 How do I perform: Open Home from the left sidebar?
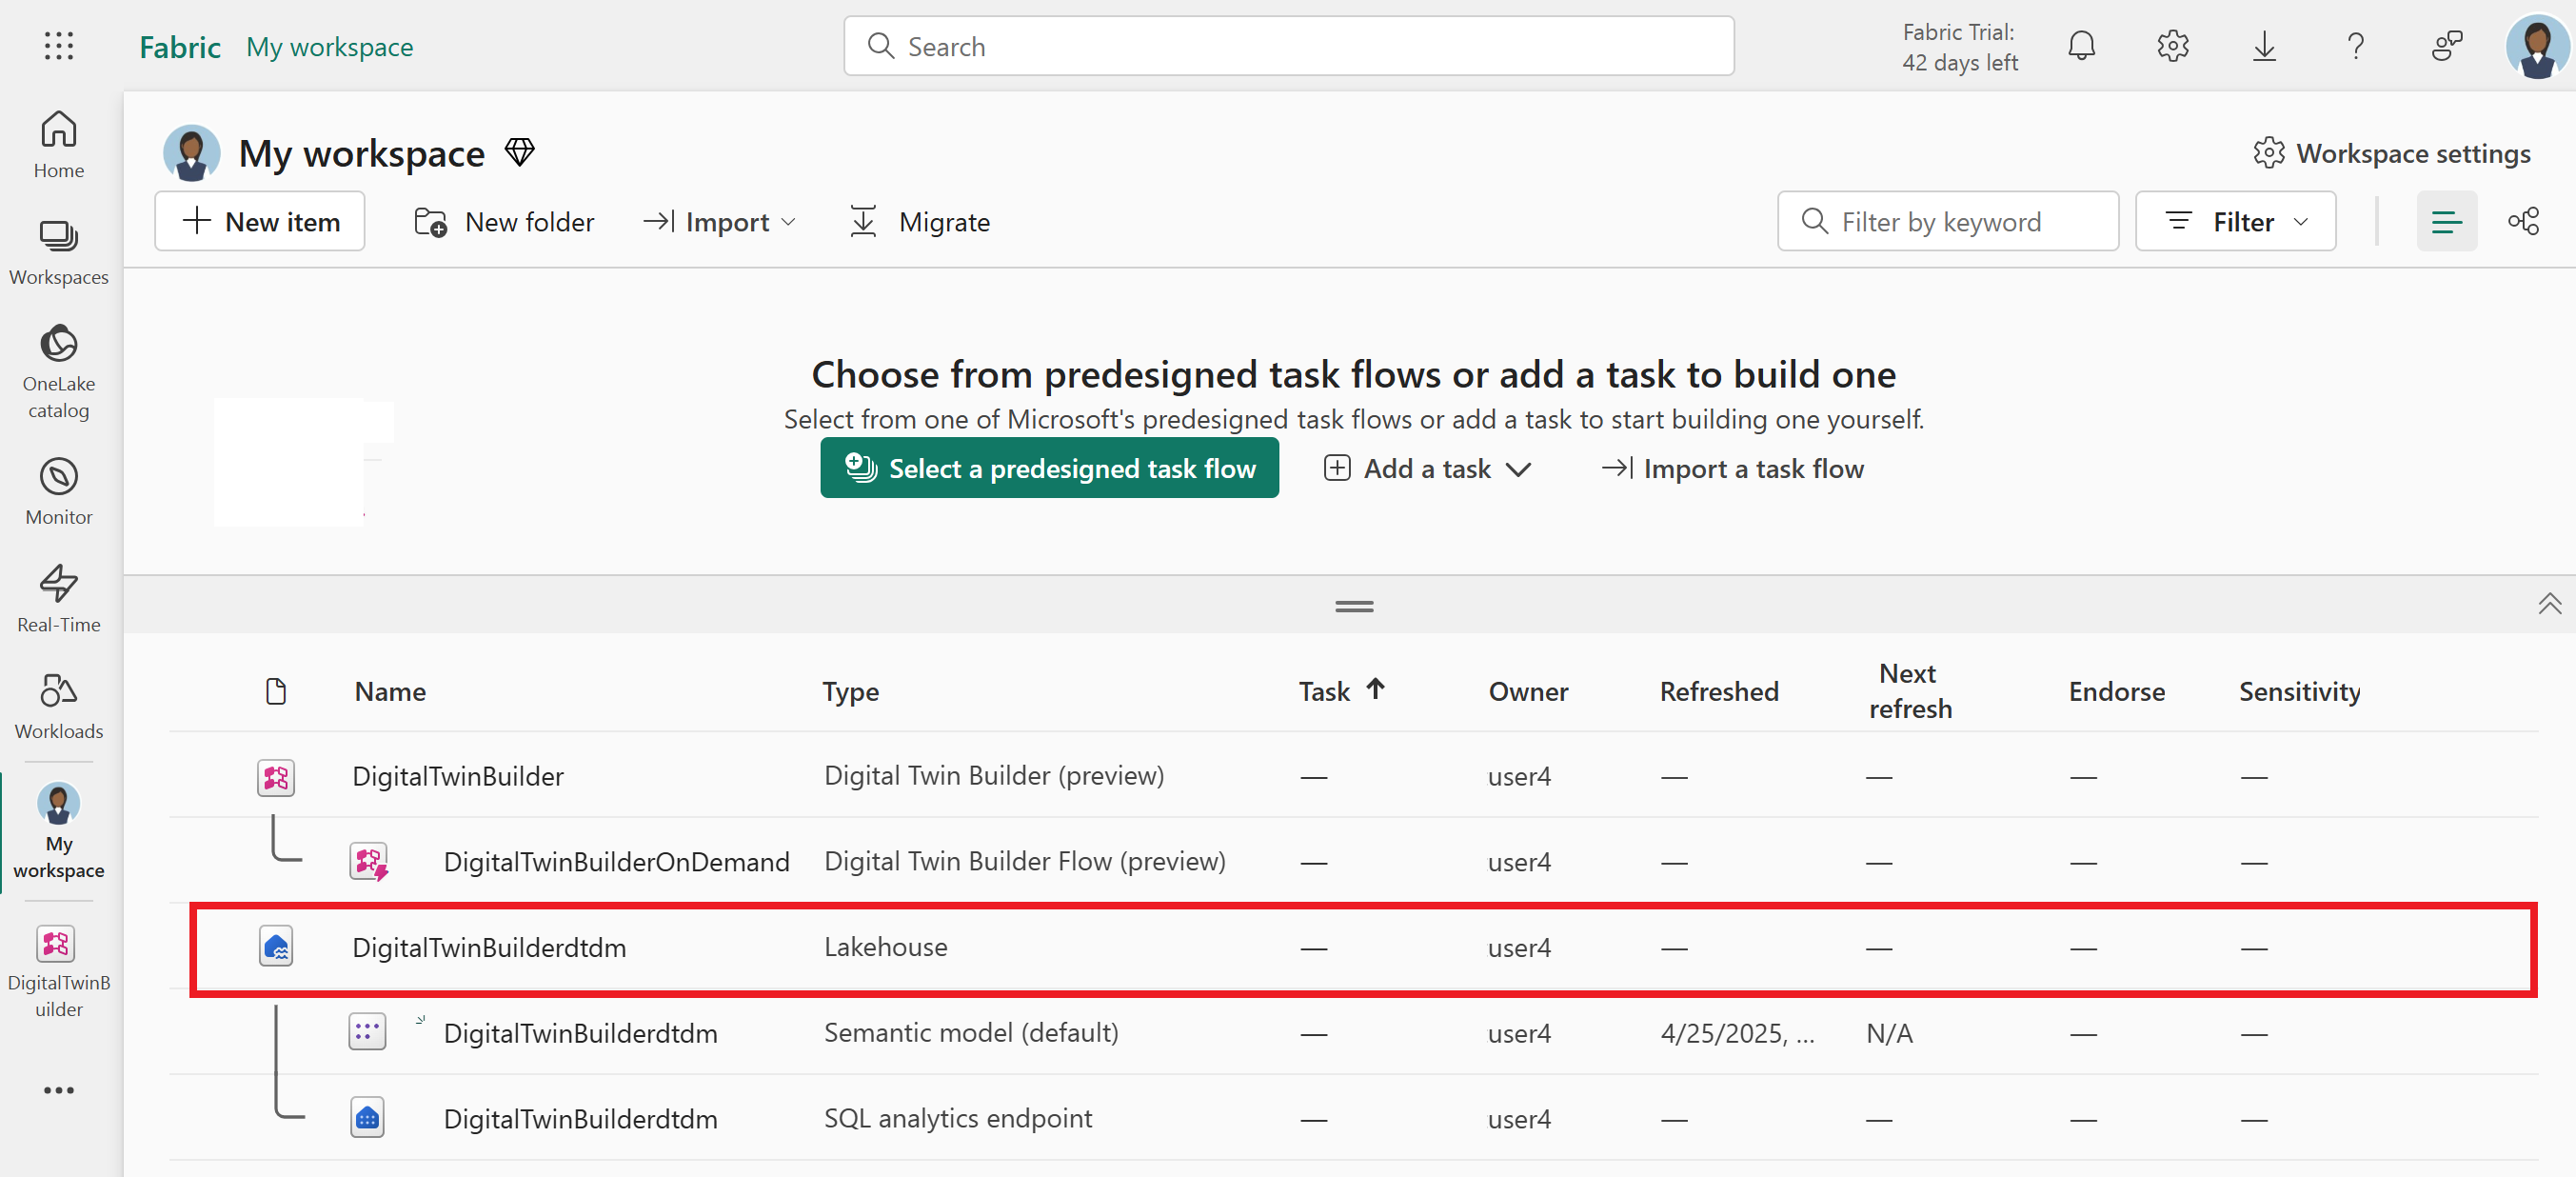click(57, 145)
